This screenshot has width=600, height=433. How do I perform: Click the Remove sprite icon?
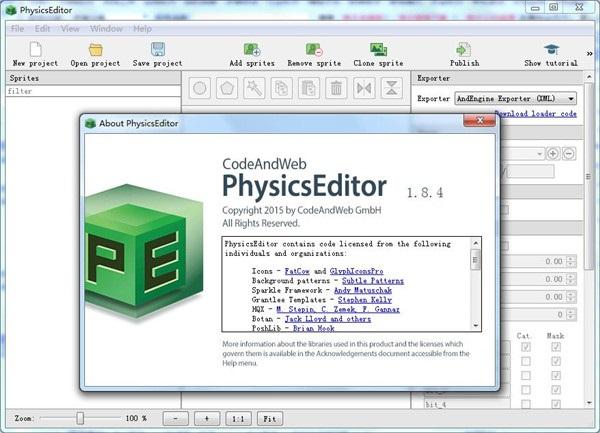(313, 50)
